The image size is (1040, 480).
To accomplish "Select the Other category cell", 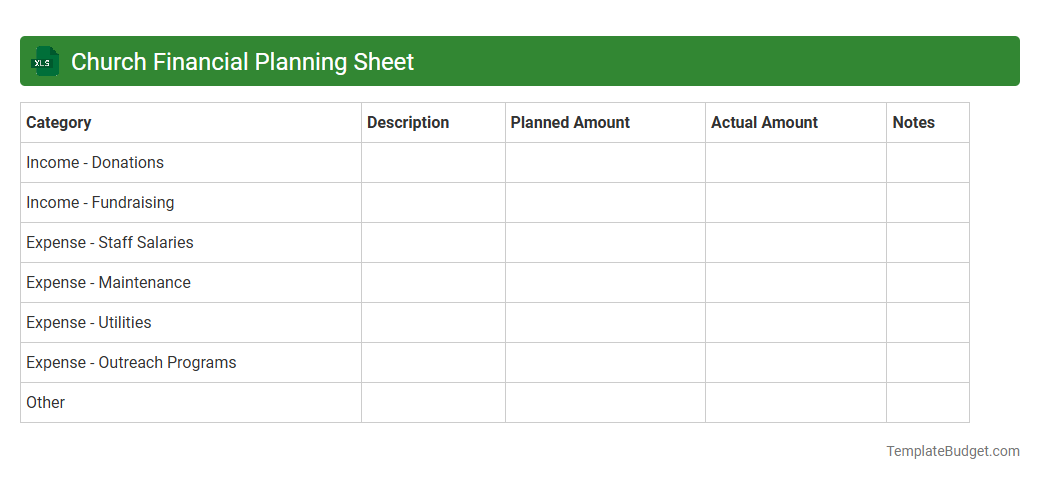I will coord(191,402).
